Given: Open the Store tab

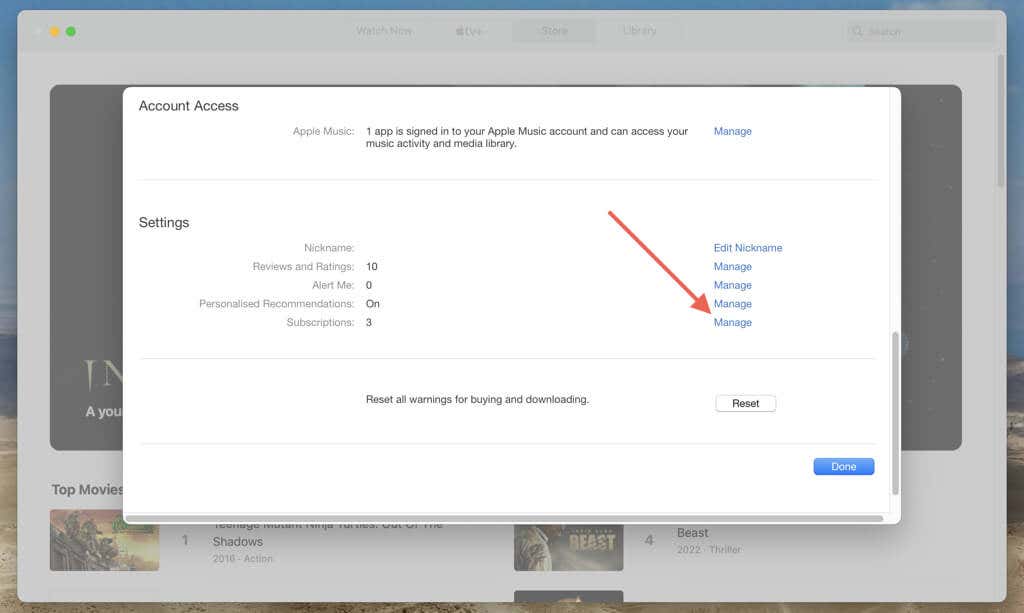Looking at the screenshot, I should point(554,30).
